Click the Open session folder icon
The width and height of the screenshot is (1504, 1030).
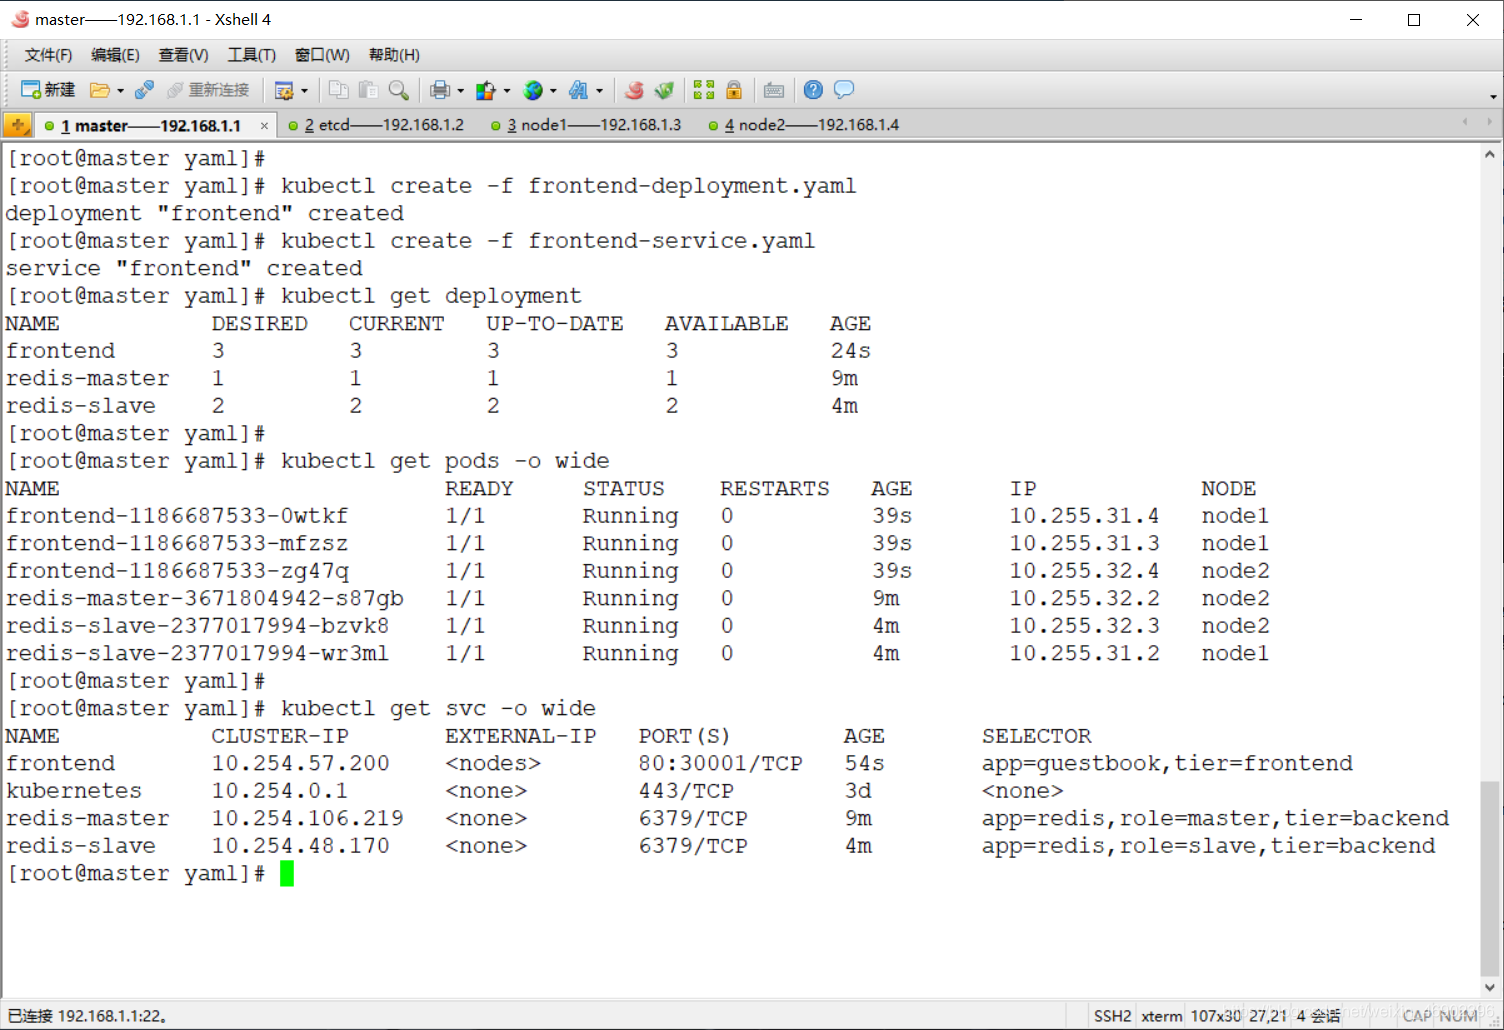click(99, 90)
